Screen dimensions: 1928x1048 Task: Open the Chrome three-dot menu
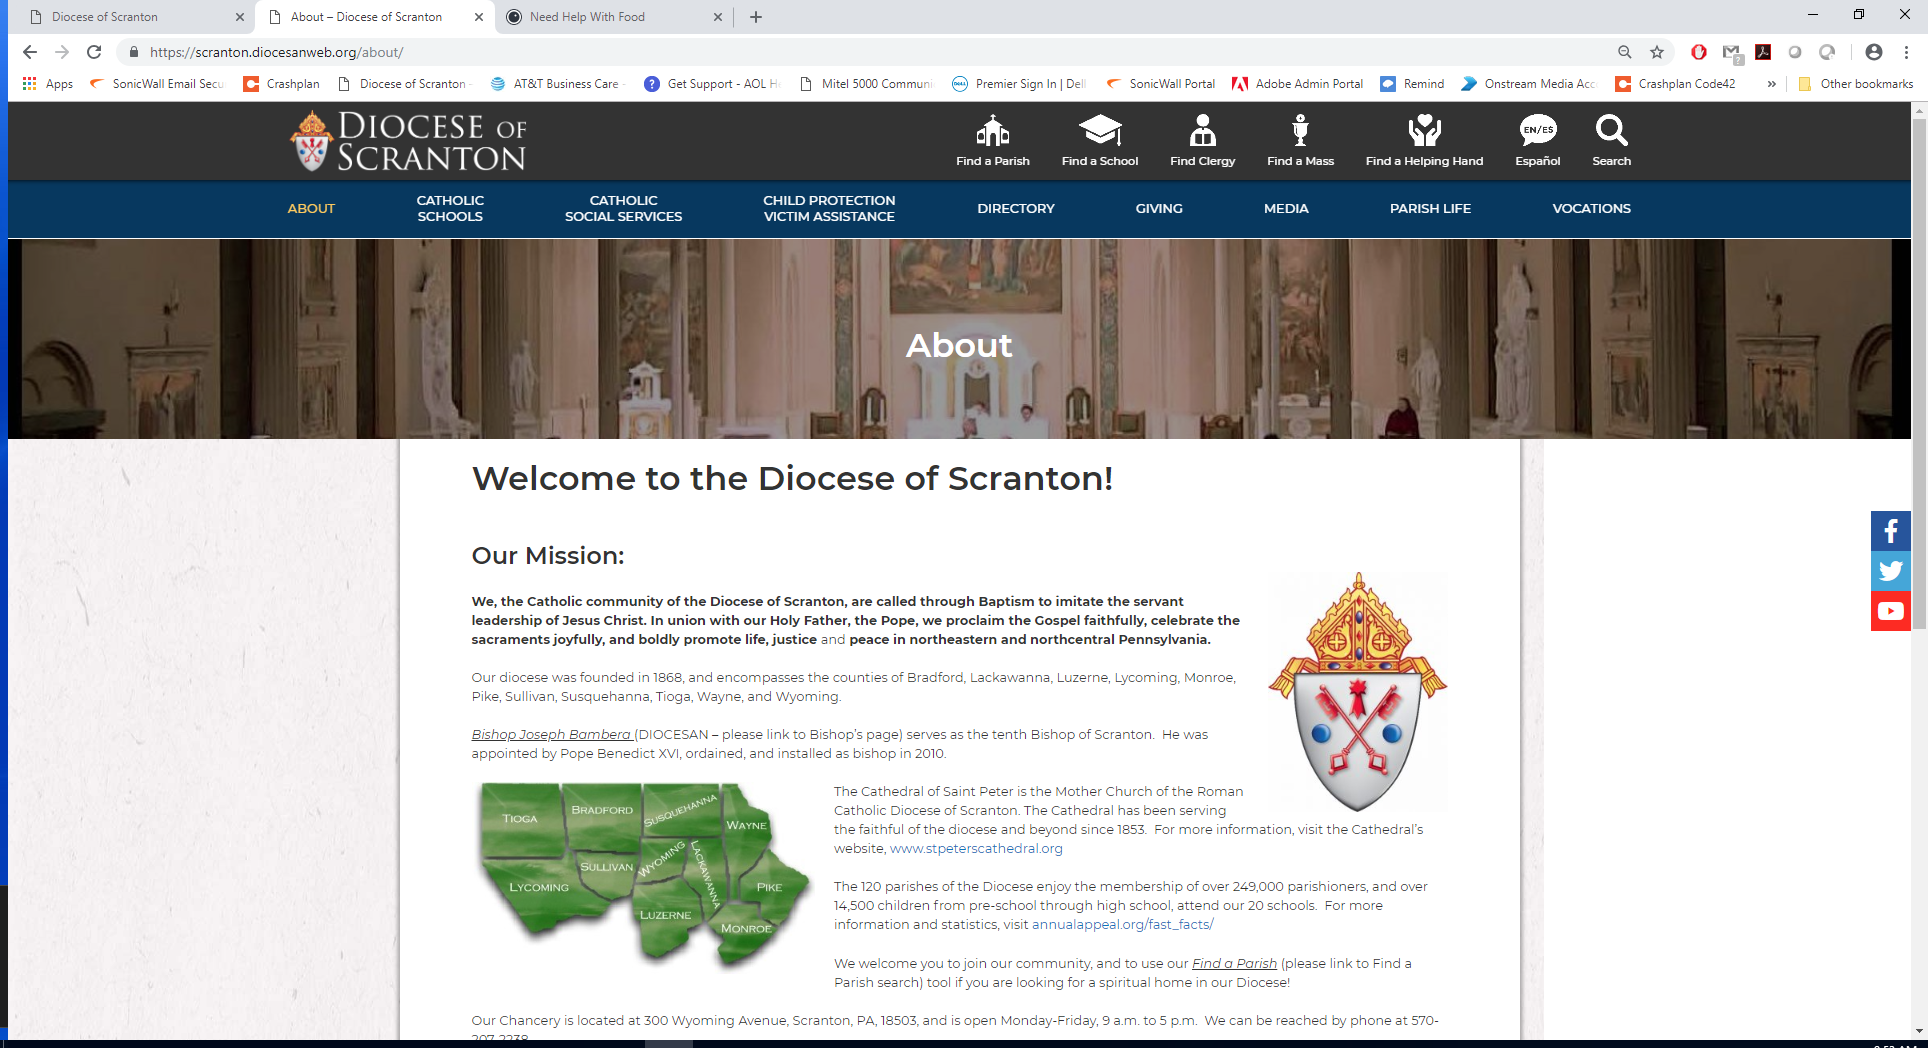[x=1906, y=52]
